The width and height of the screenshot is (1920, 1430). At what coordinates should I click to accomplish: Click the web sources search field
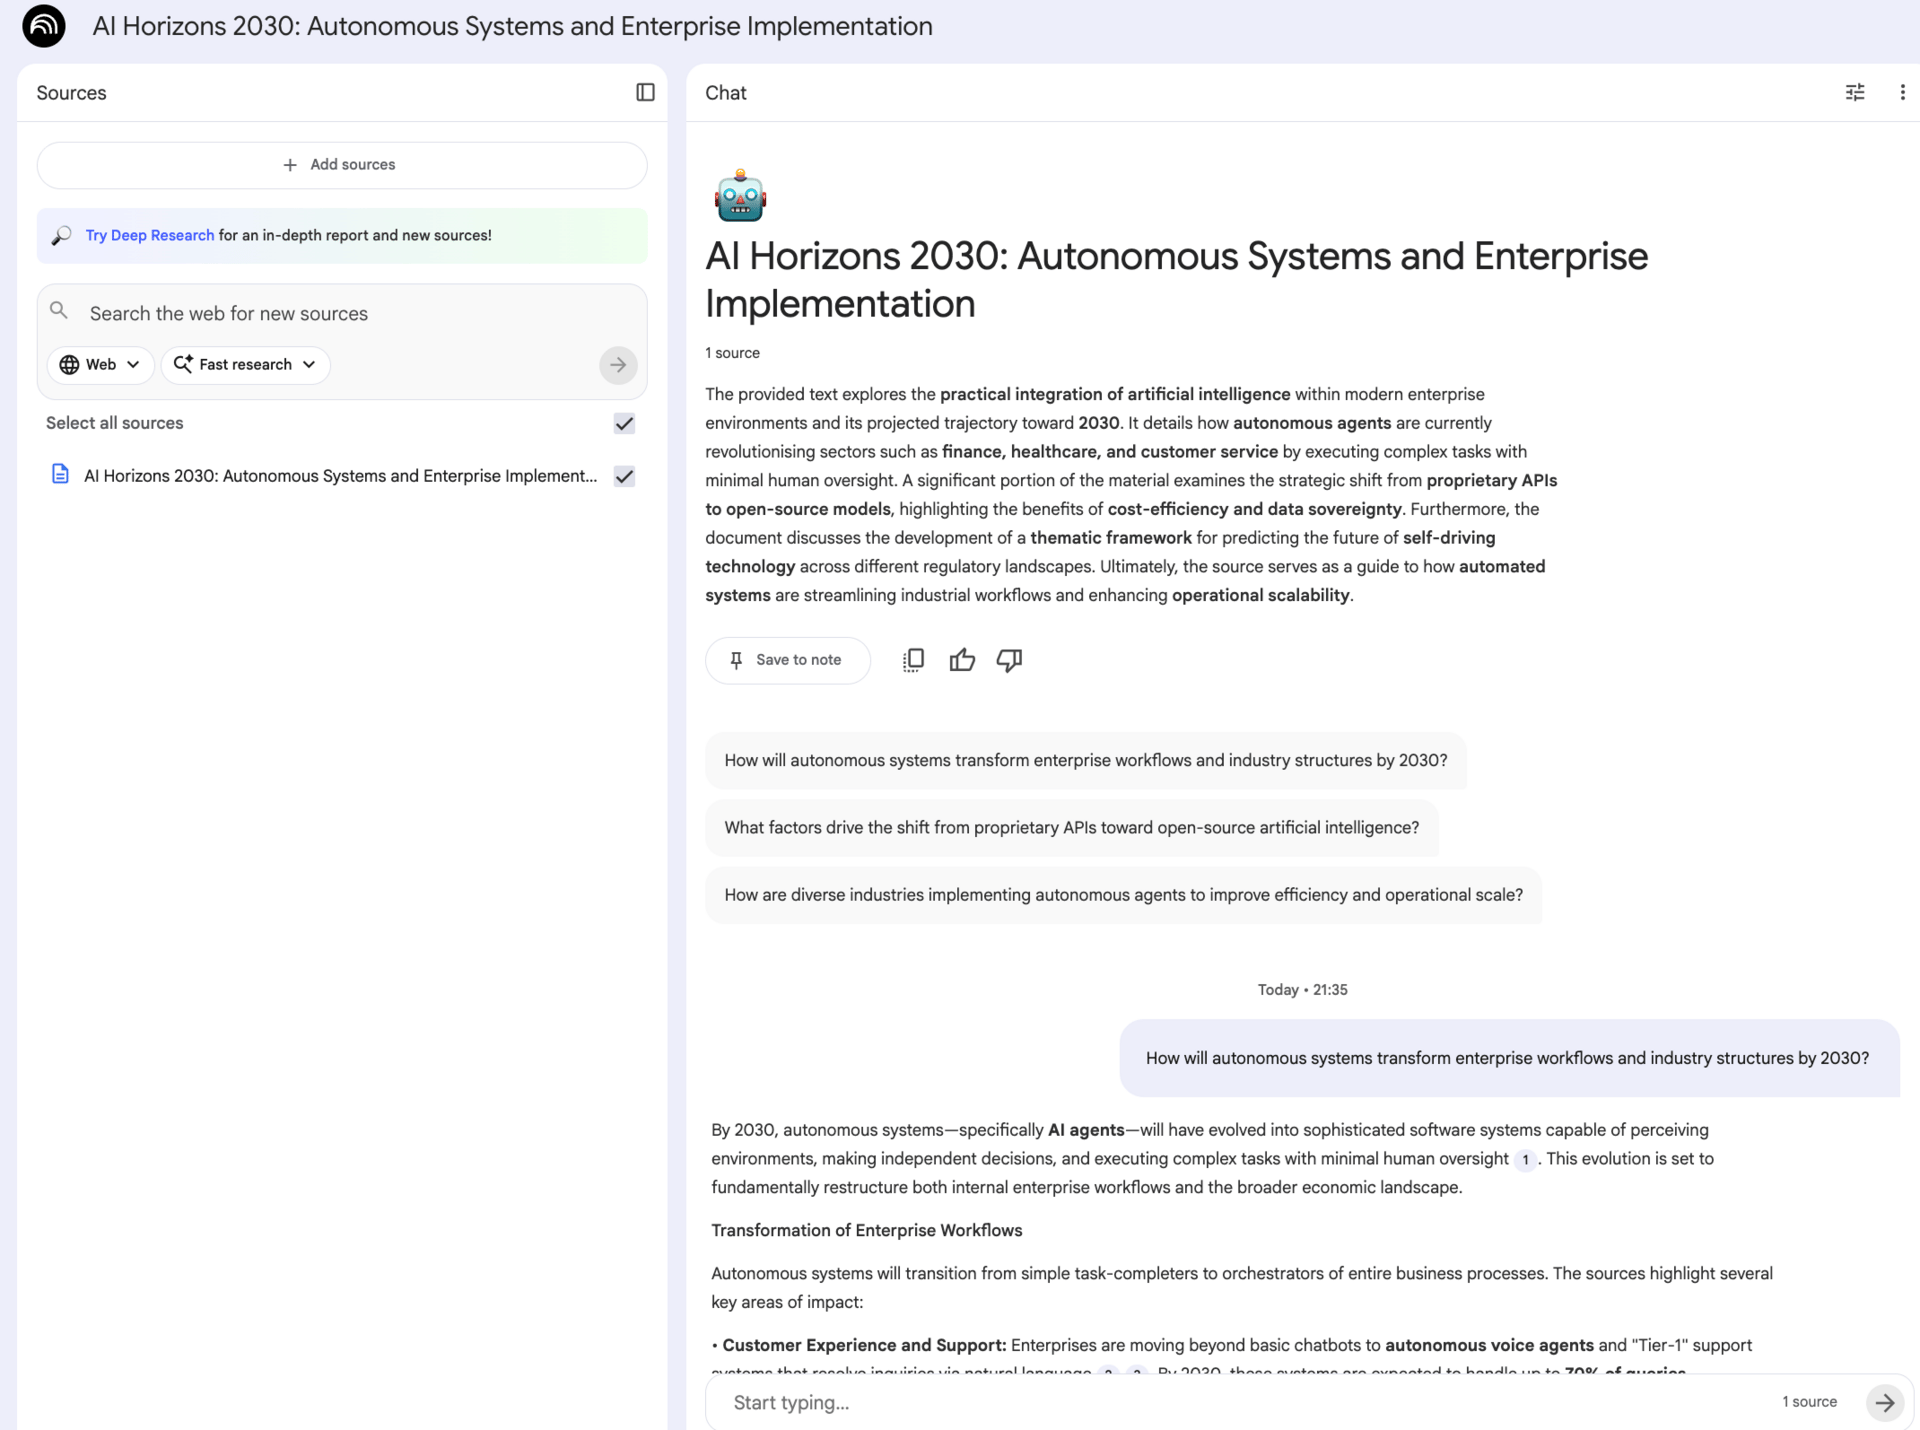coord(340,314)
